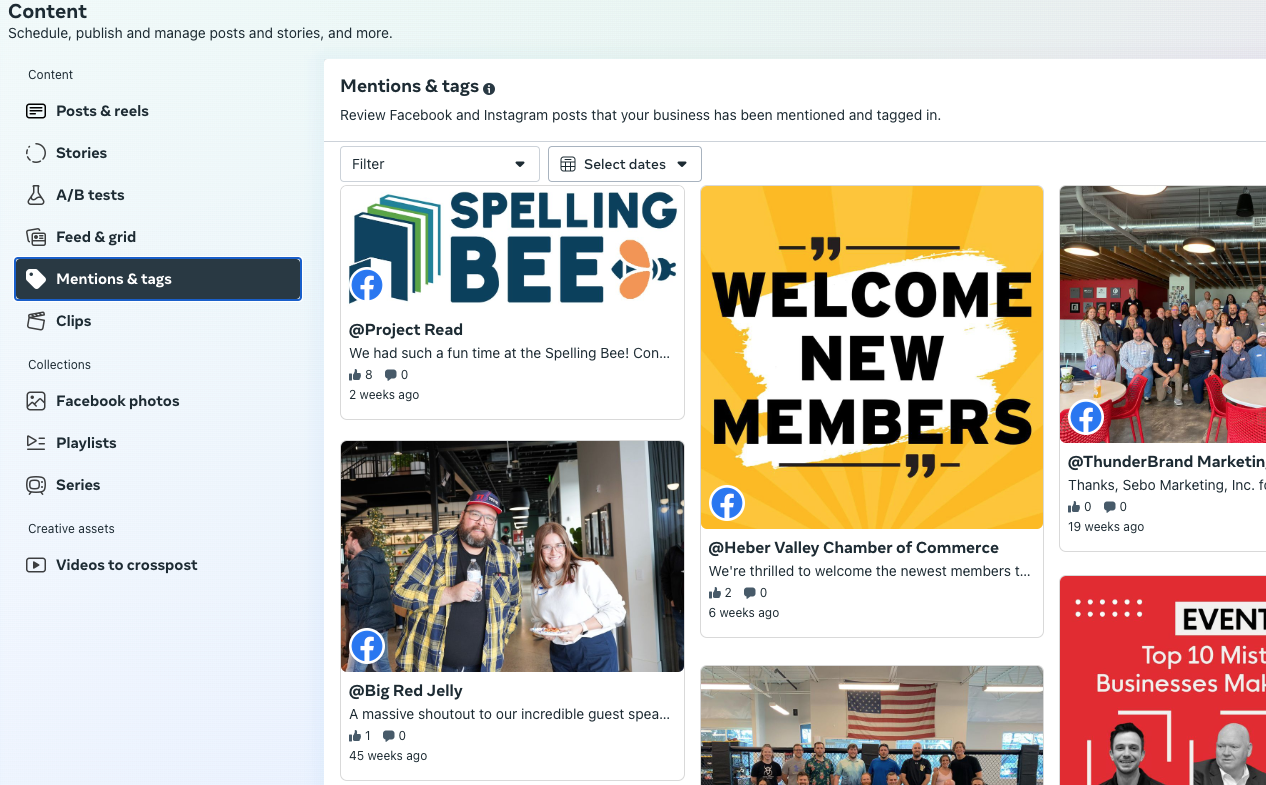Click the calendar icon in Select dates
1266x785 pixels.
click(568, 164)
